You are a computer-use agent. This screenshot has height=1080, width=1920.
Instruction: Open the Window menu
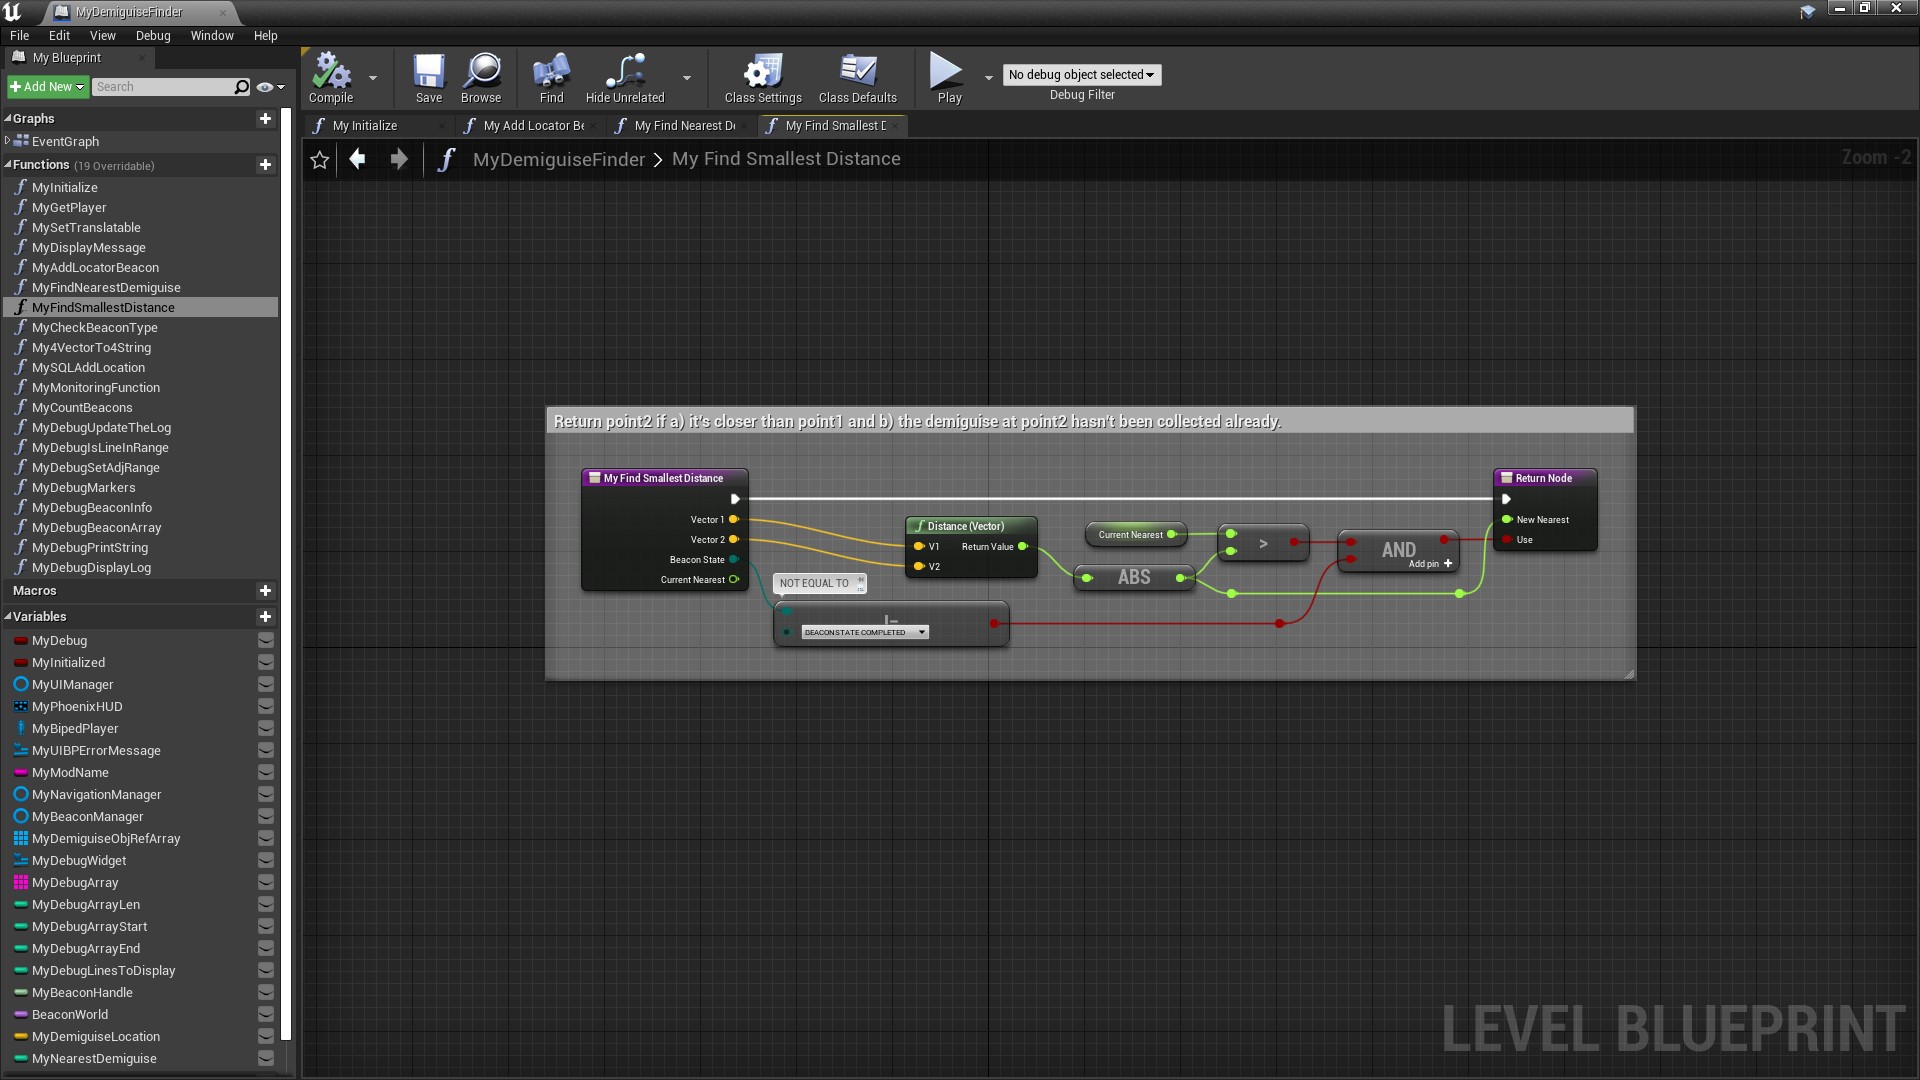click(212, 35)
